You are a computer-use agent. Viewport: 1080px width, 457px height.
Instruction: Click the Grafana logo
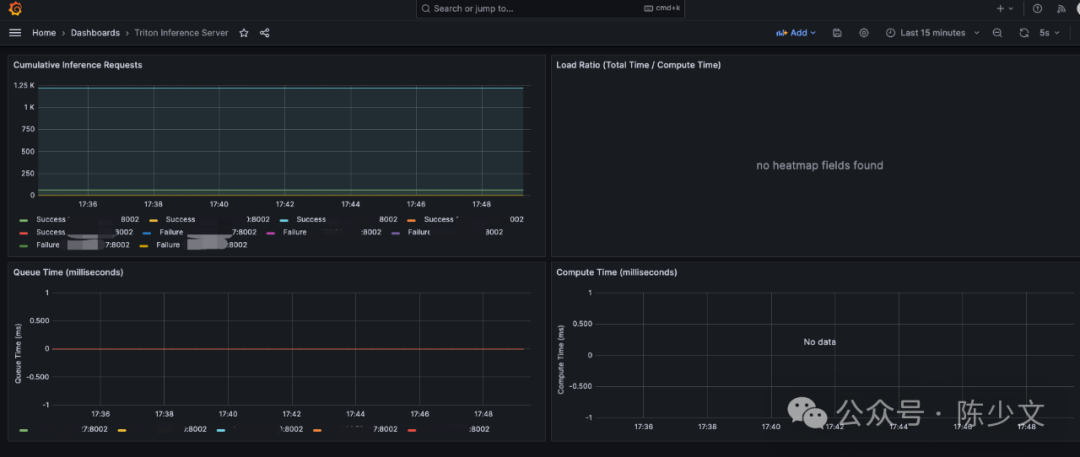click(15, 9)
